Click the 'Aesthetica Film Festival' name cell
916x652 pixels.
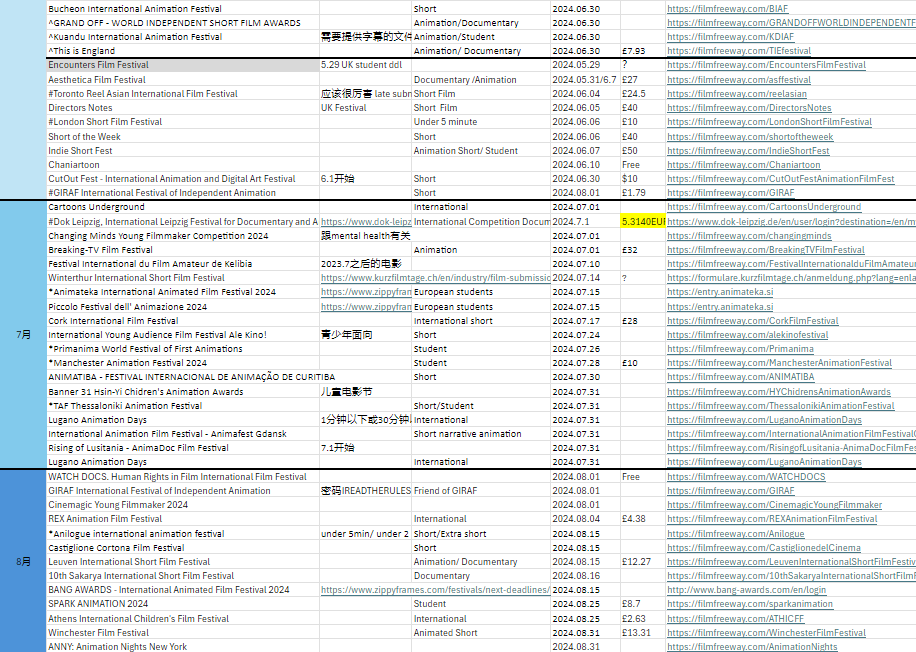point(183,79)
